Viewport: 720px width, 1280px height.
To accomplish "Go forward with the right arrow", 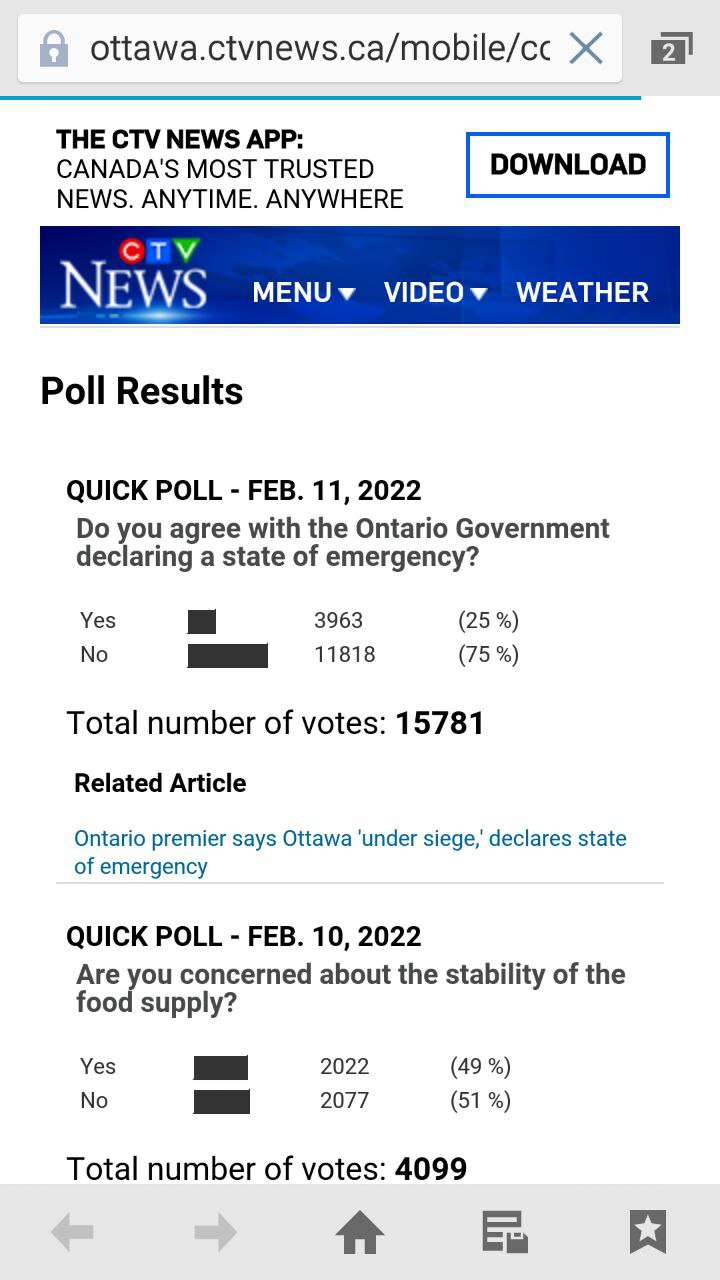I will [x=216, y=1232].
